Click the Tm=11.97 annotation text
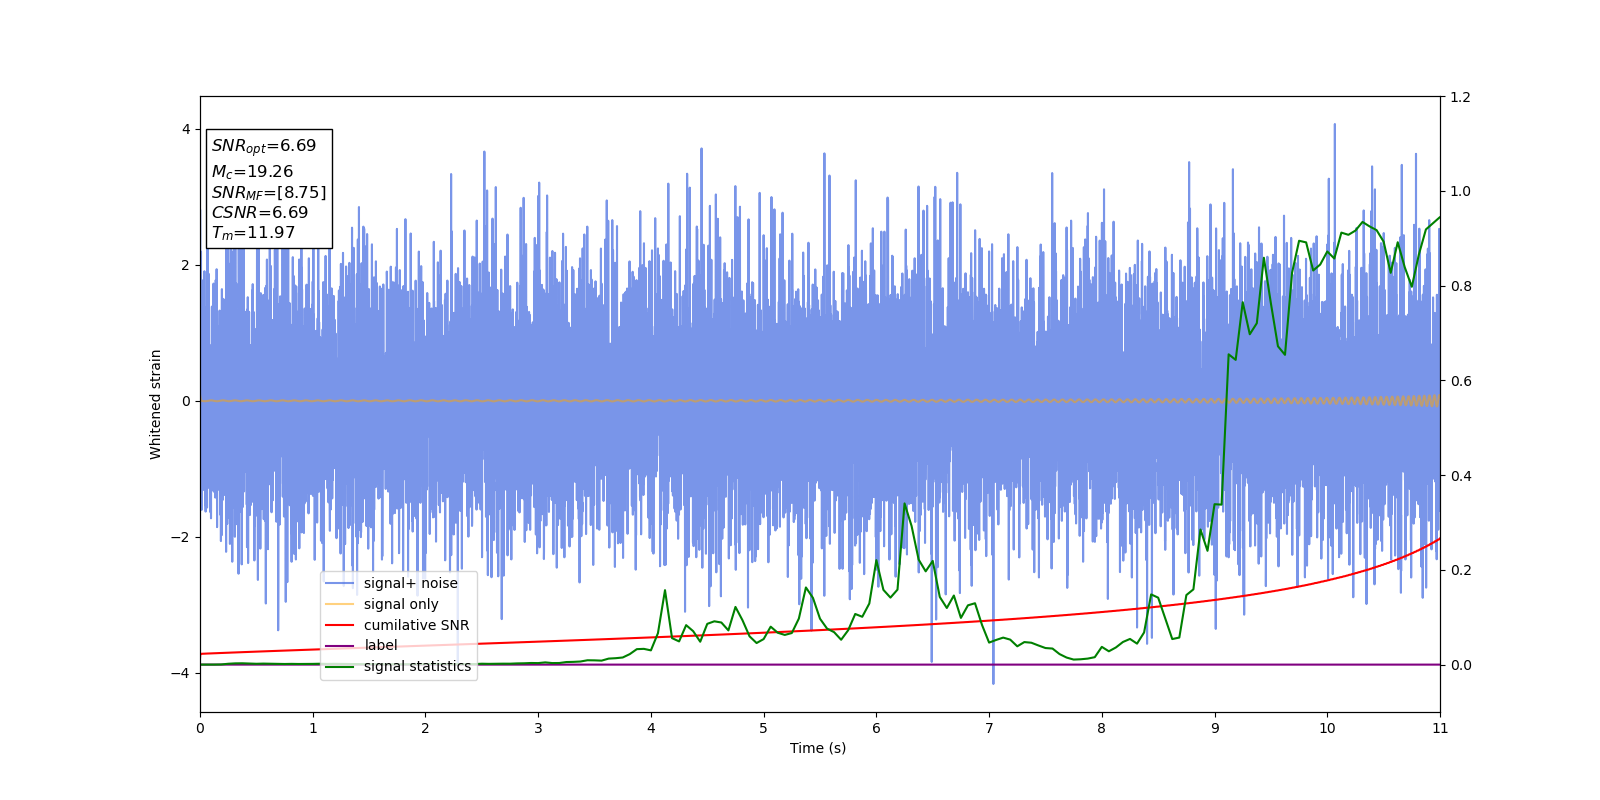The image size is (1600, 800). [x=253, y=233]
